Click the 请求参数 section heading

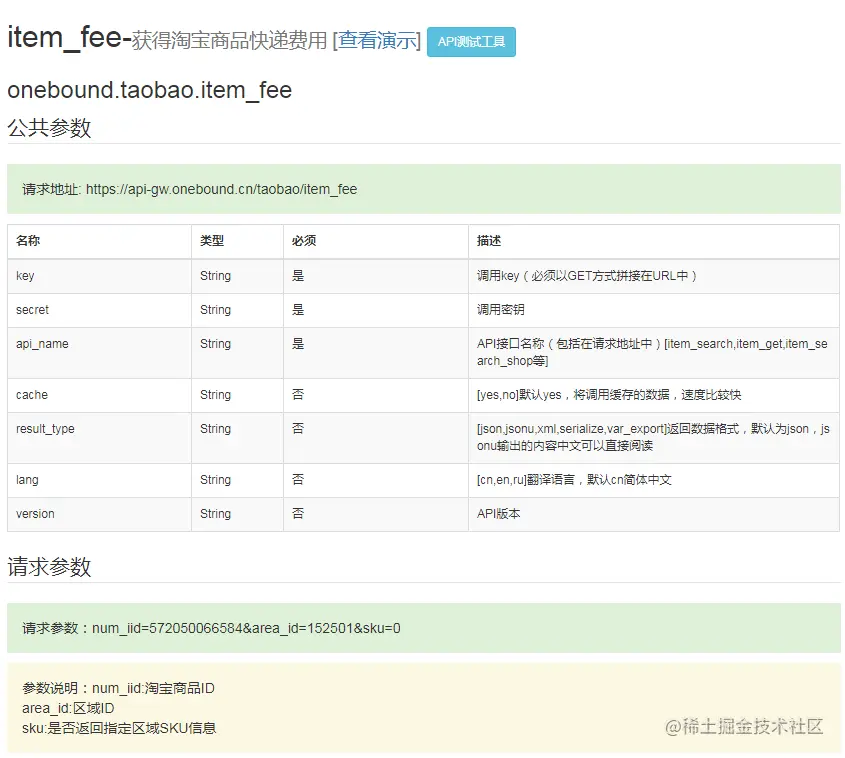[x=49, y=567]
